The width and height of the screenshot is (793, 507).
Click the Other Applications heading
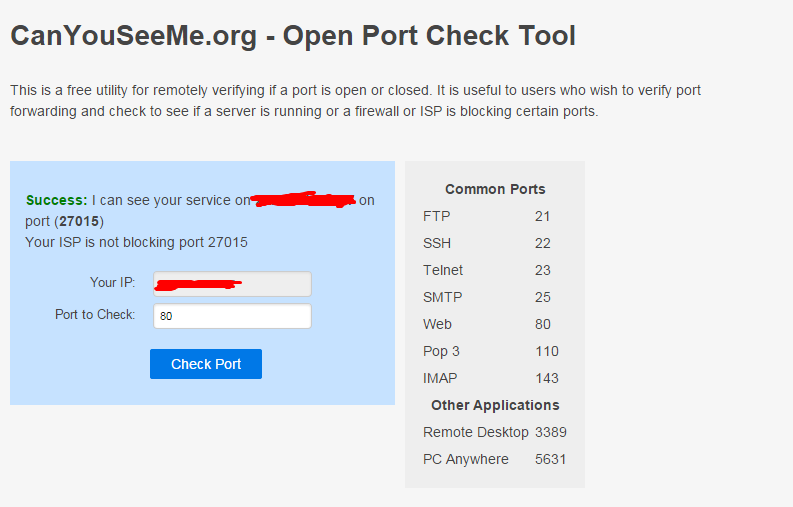click(495, 405)
